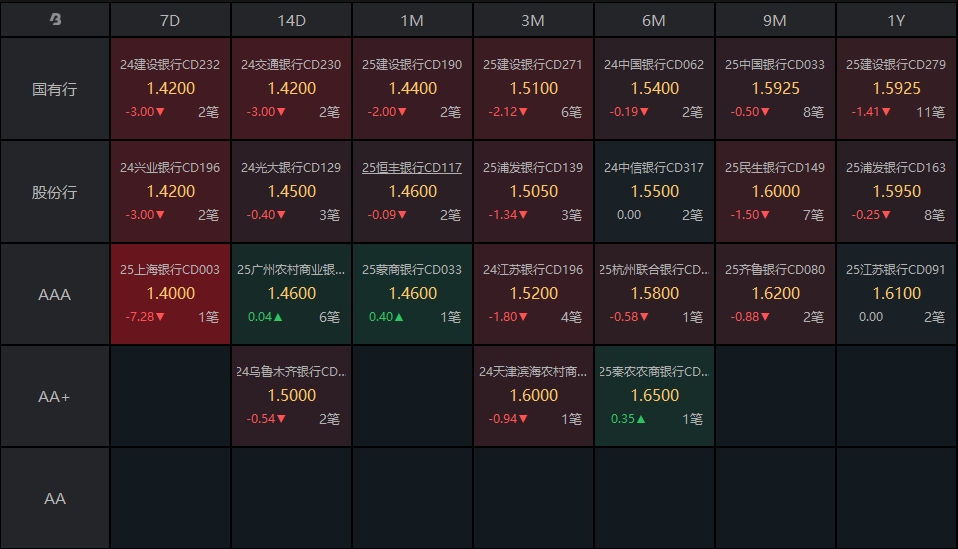This screenshot has height=549, width=958.
Task: Open the 24光大银行CD129 cell
Action: (x=291, y=192)
